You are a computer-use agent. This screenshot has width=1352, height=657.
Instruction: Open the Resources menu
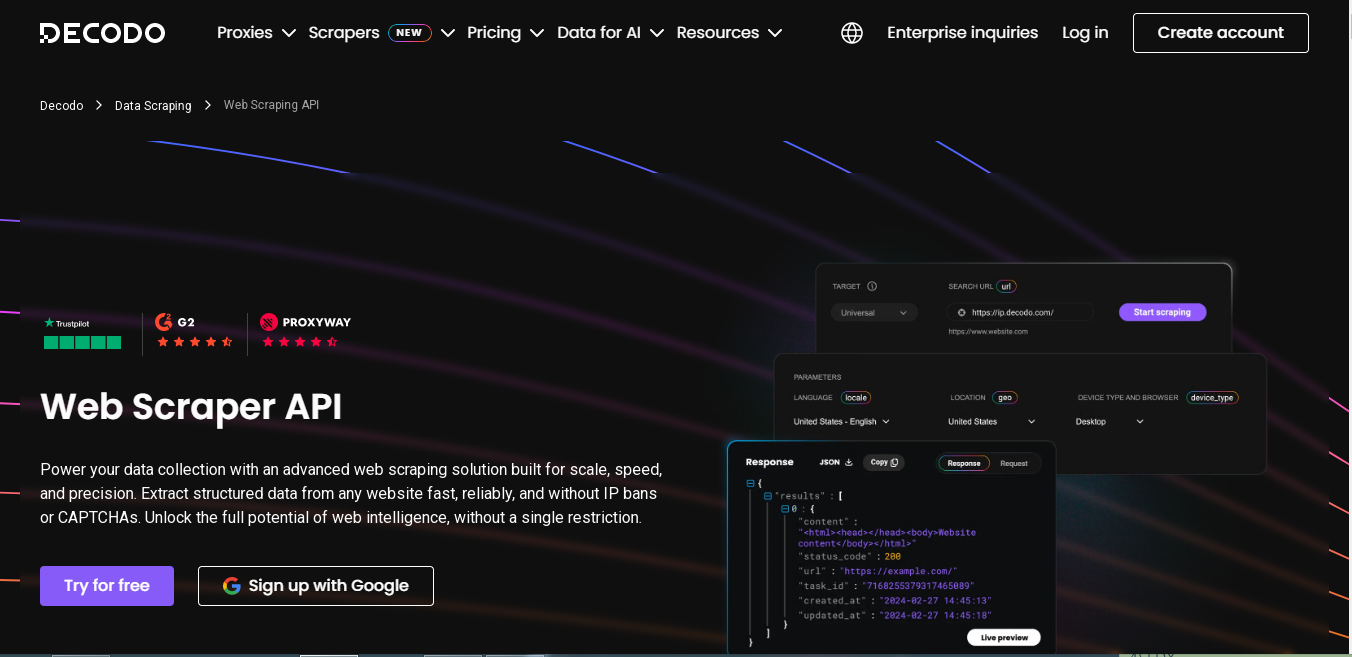[729, 33]
